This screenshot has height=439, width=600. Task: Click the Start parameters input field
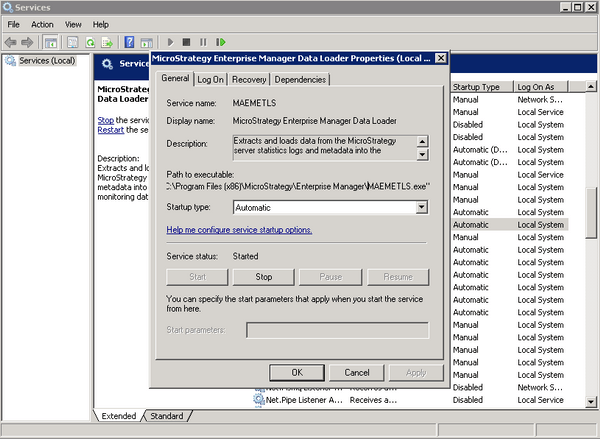[x=337, y=330]
